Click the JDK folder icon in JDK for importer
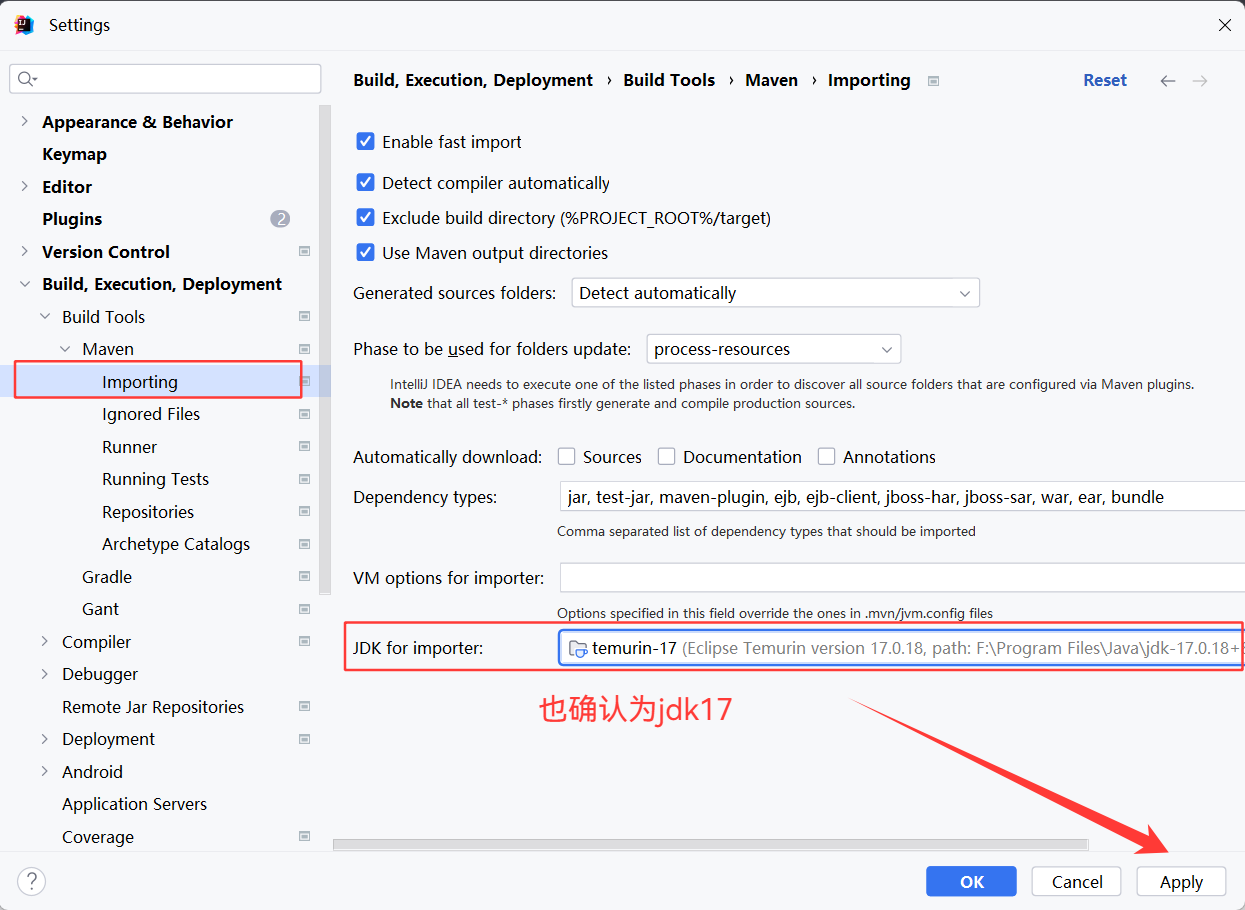1245x910 pixels. point(578,649)
